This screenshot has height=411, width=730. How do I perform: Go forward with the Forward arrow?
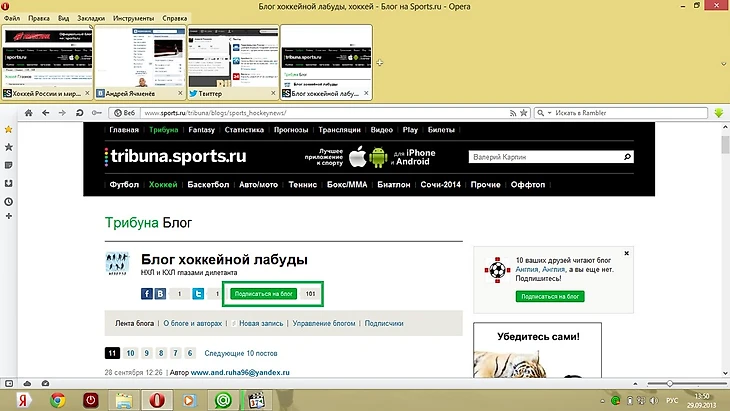tap(62, 113)
